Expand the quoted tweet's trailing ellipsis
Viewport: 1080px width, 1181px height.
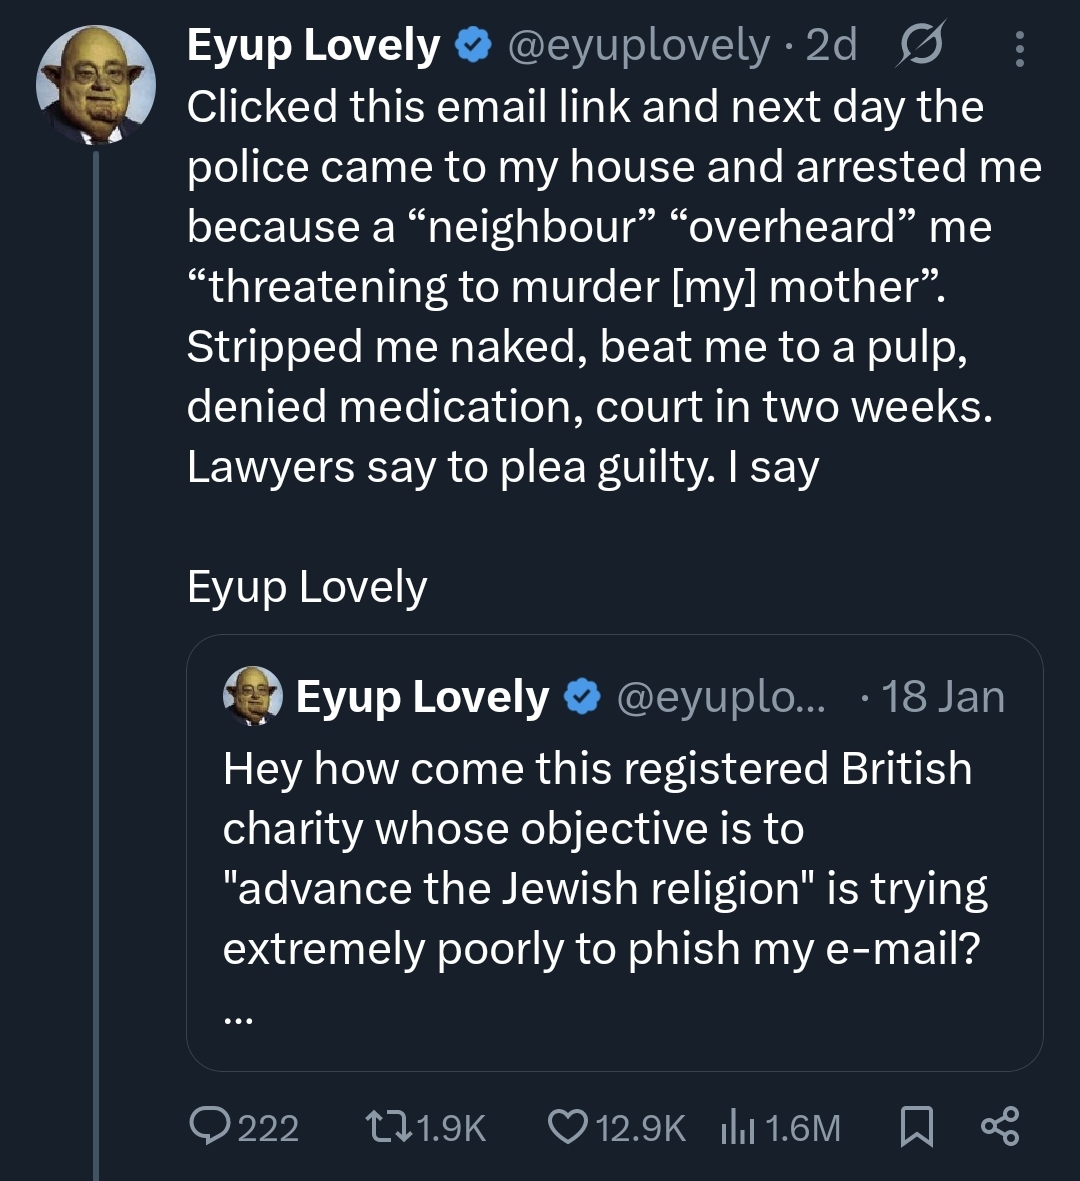pos(239,1019)
